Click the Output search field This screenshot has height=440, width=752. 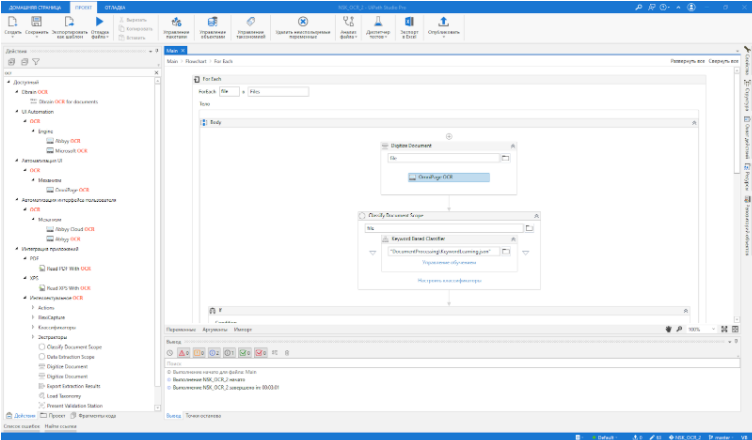coord(452,364)
